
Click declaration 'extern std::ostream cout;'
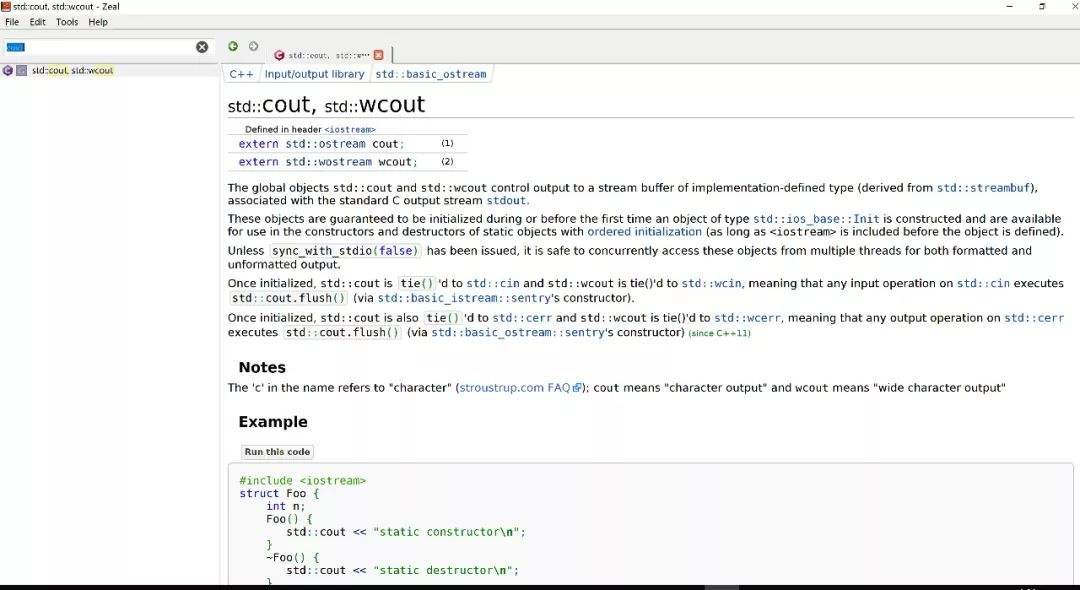click(322, 144)
